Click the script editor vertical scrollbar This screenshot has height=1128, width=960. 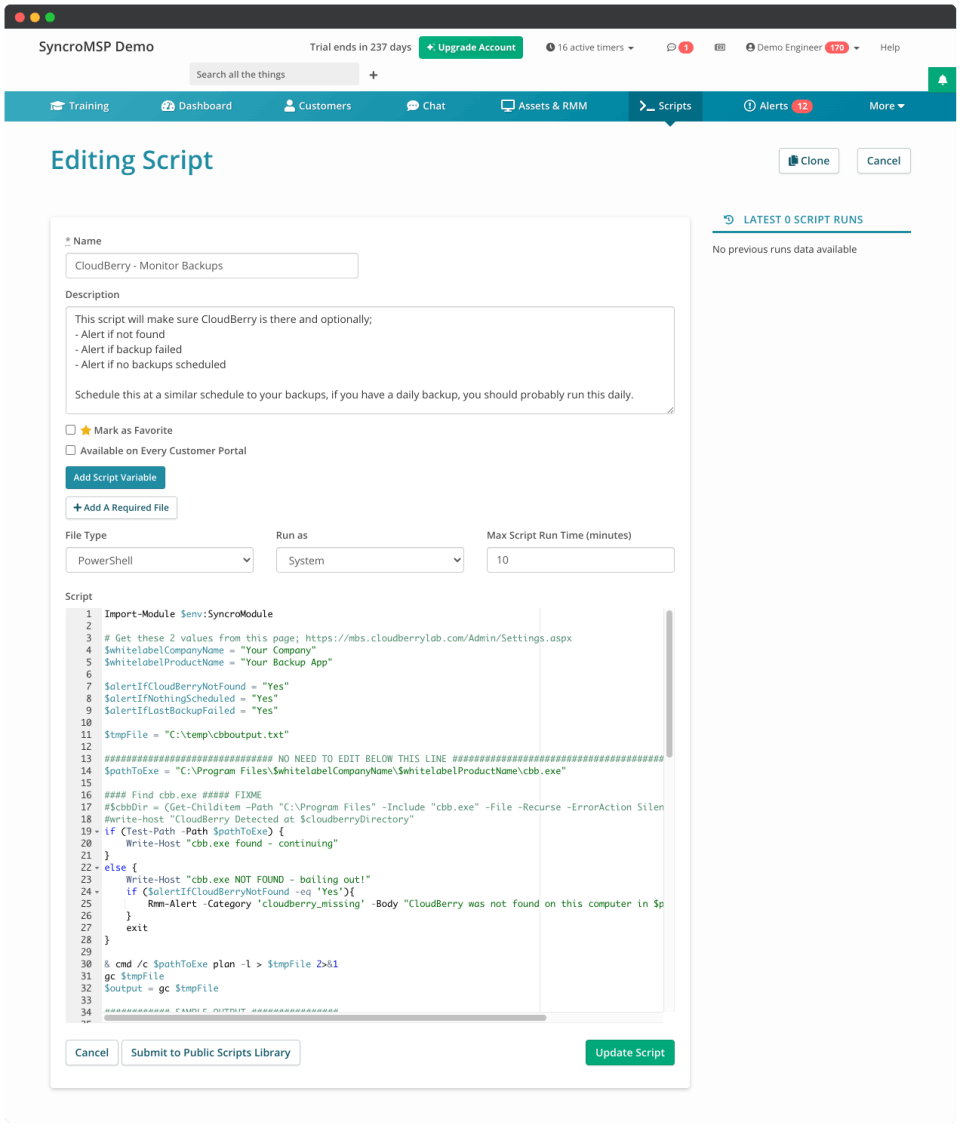click(x=669, y=684)
